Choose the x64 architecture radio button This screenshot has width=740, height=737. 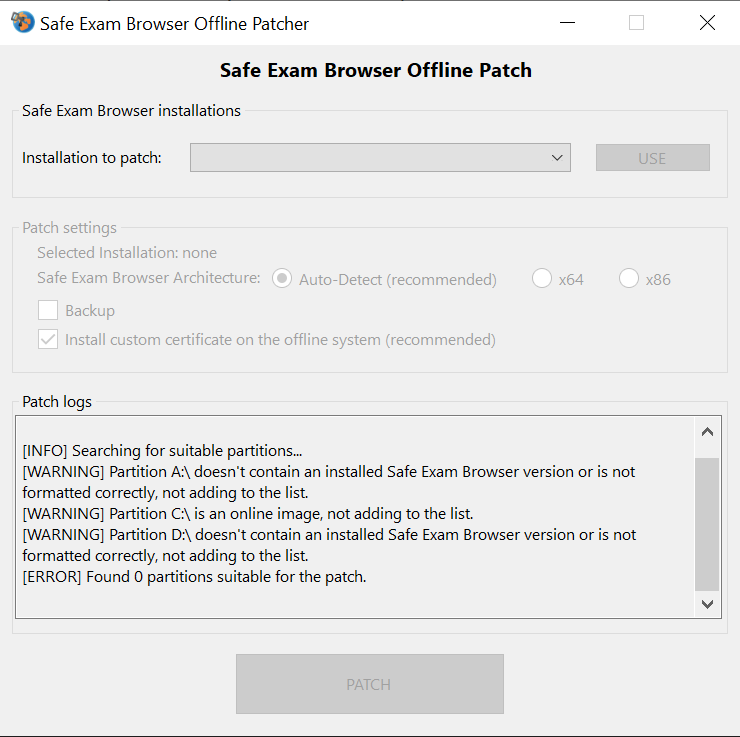tap(542, 279)
